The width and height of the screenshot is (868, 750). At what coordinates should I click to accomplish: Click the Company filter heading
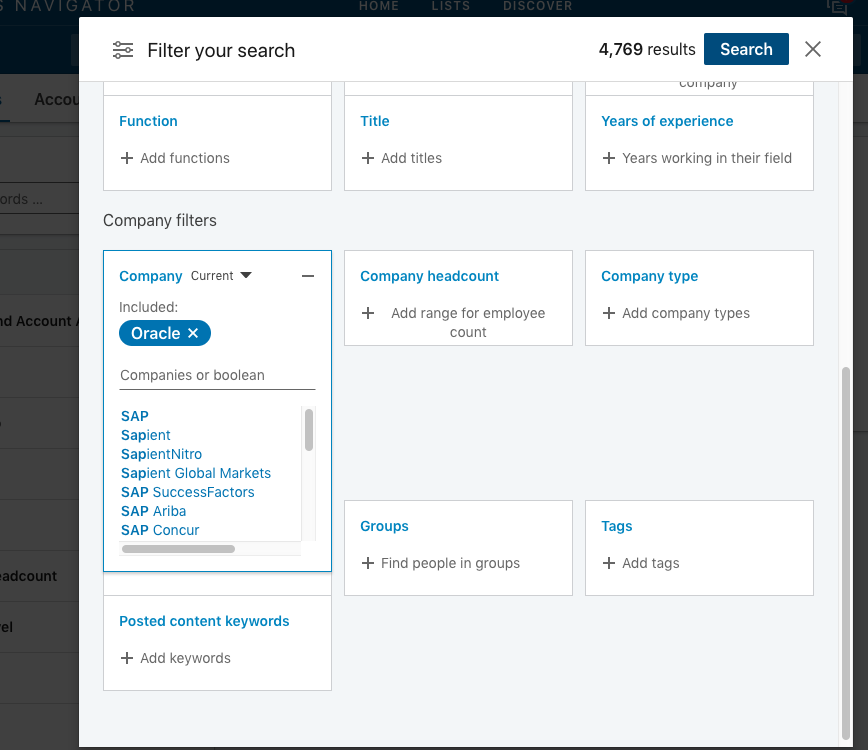pyautogui.click(x=151, y=276)
